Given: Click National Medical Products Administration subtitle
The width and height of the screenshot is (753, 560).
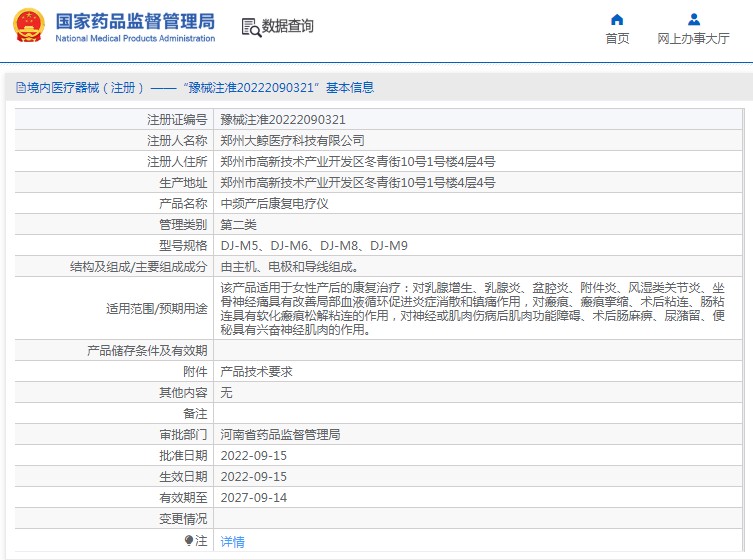Looking at the screenshot, I should [x=135, y=38].
